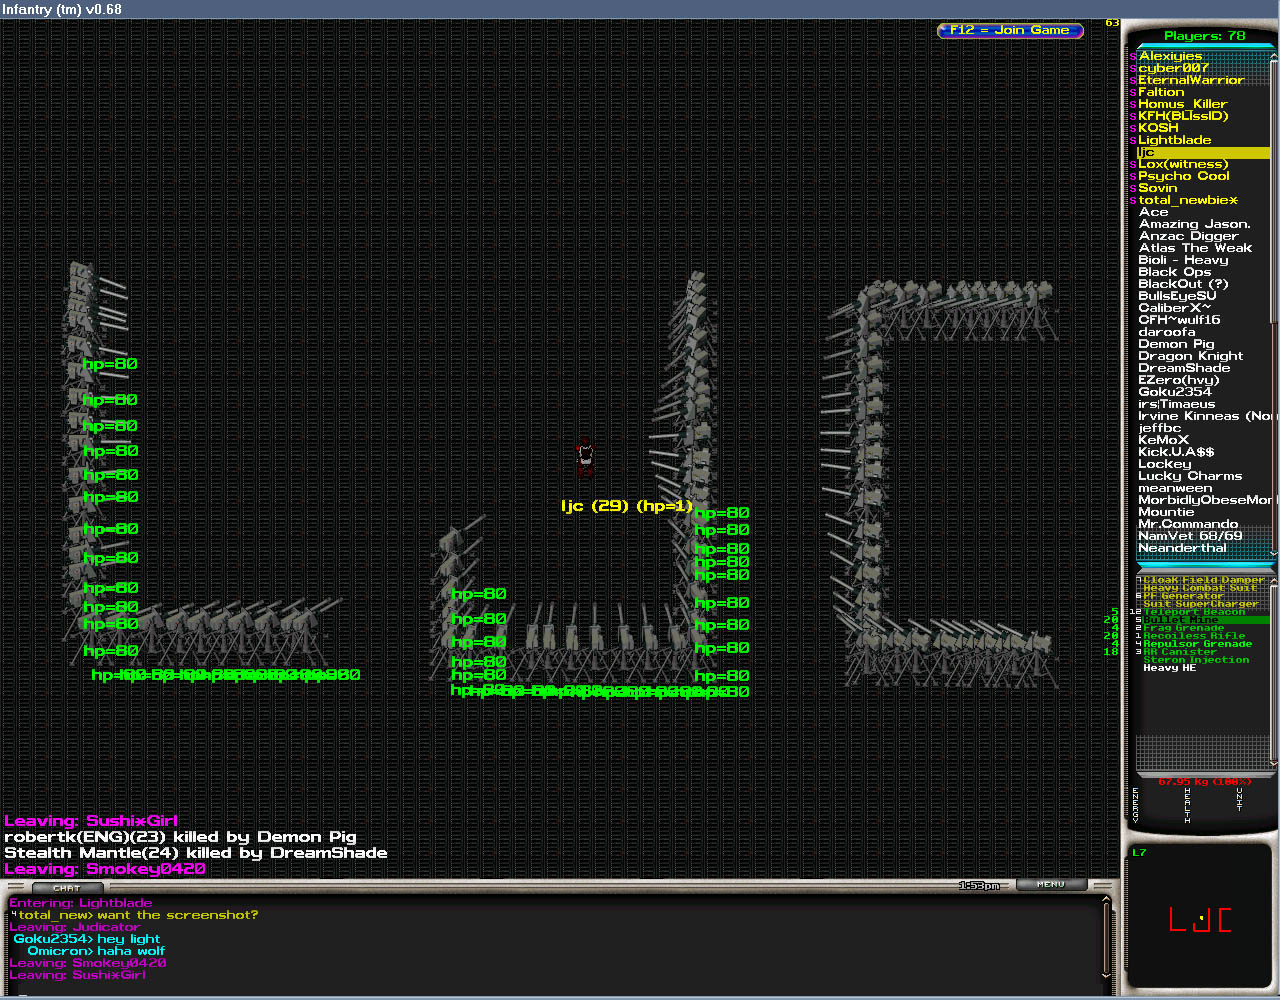Select player Demon Pig in the list

(1176, 344)
